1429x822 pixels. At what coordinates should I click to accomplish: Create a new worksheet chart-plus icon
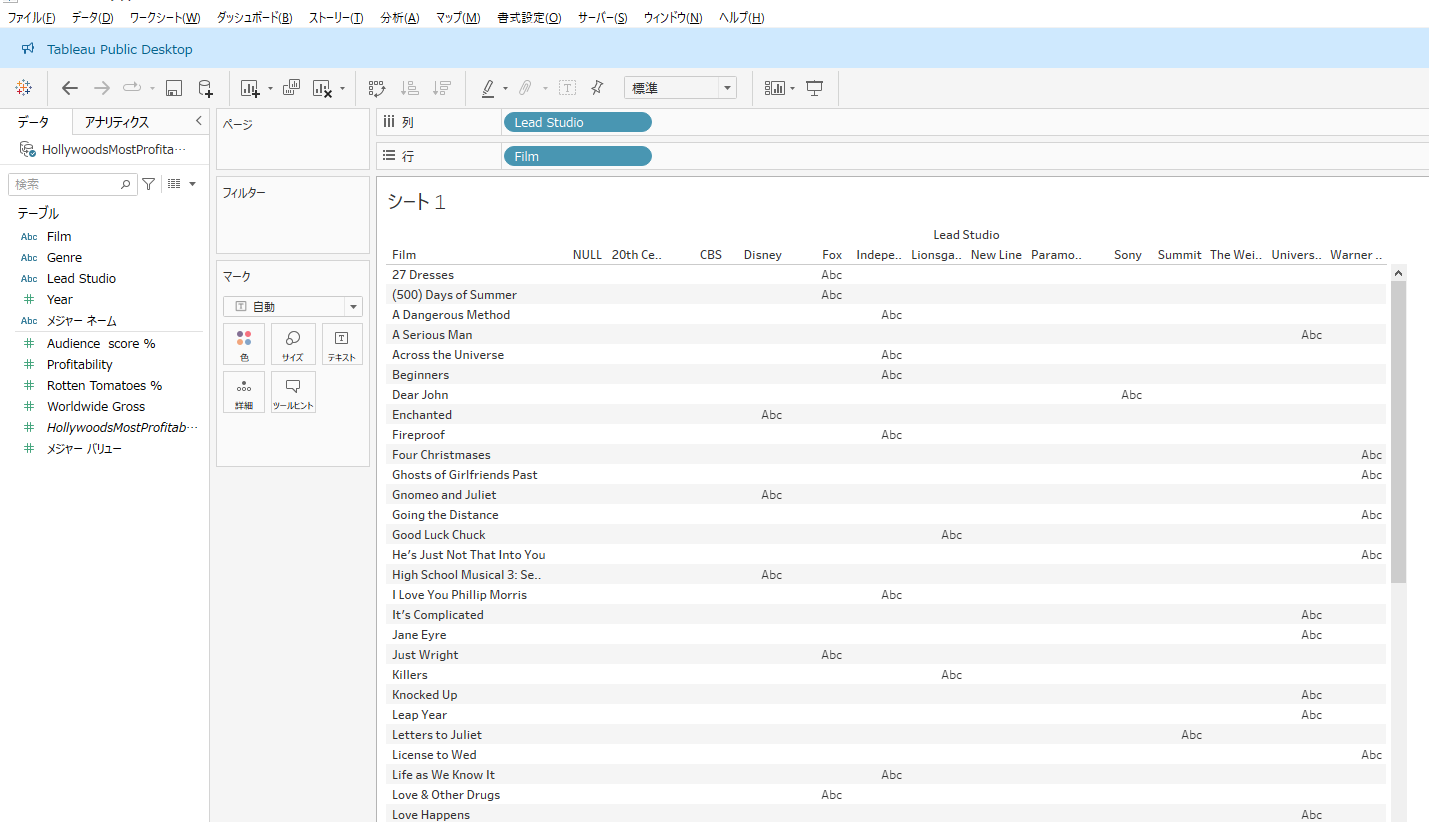pyautogui.click(x=250, y=88)
